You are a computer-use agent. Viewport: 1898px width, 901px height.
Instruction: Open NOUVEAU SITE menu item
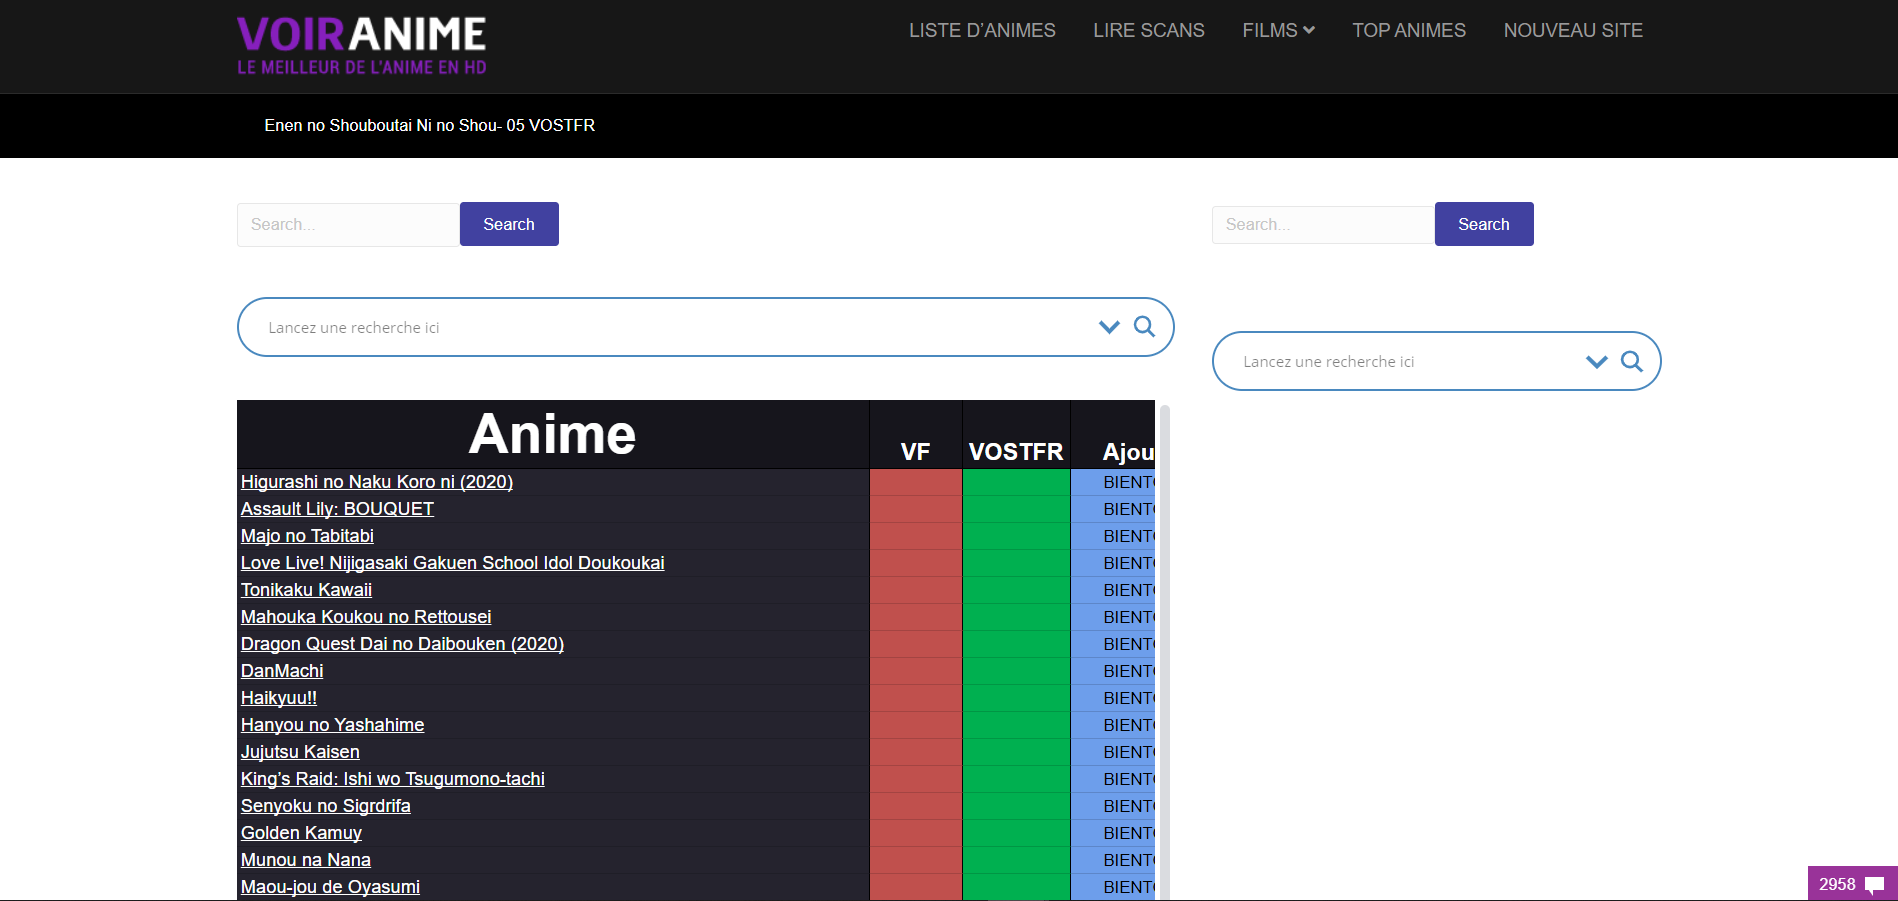[1573, 30]
